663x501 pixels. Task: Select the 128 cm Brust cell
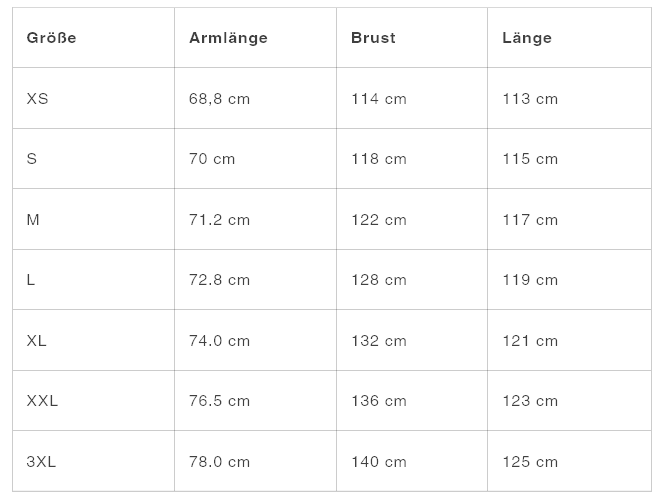[x=379, y=280]
